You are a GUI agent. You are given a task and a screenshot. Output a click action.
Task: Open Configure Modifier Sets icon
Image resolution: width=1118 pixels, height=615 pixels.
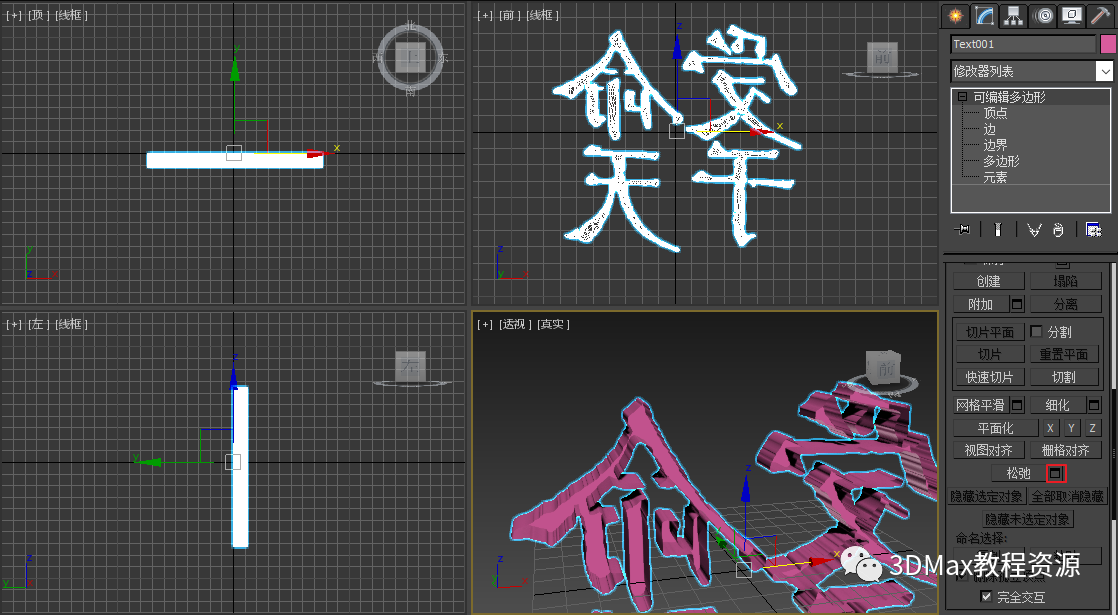click(1093, 229)
